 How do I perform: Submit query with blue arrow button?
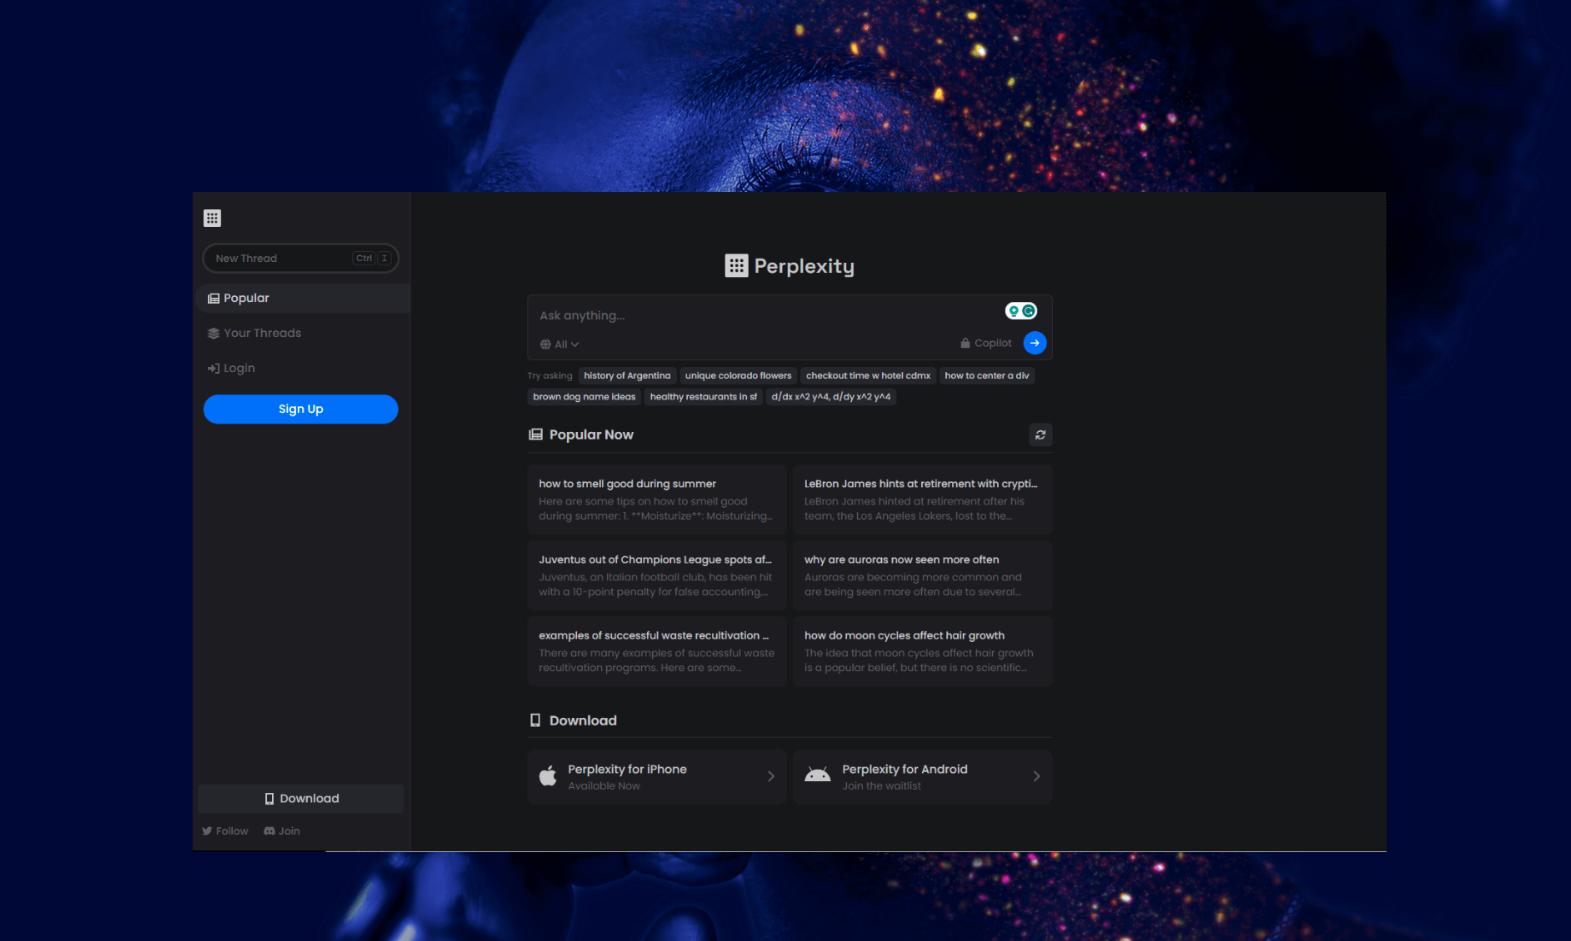tap(1035, 343)
